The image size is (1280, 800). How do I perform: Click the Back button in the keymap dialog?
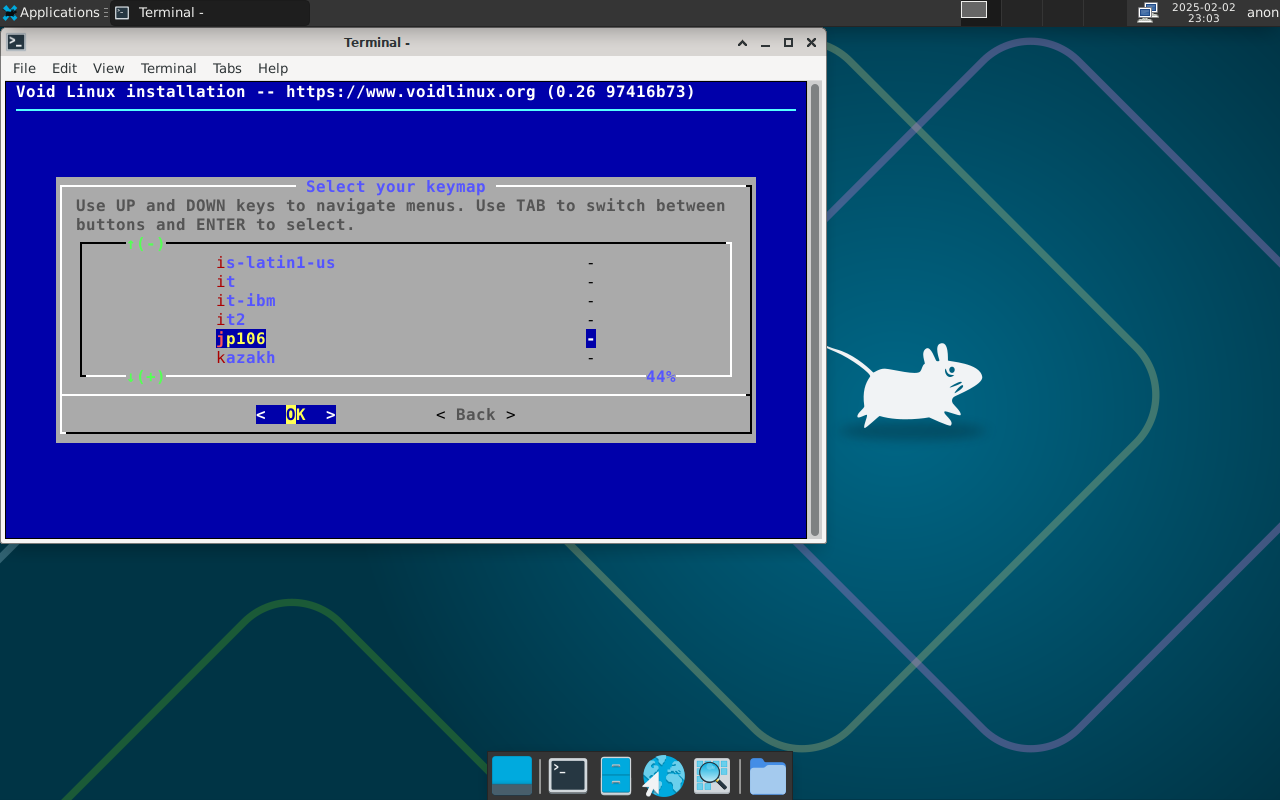click(476, 415)
